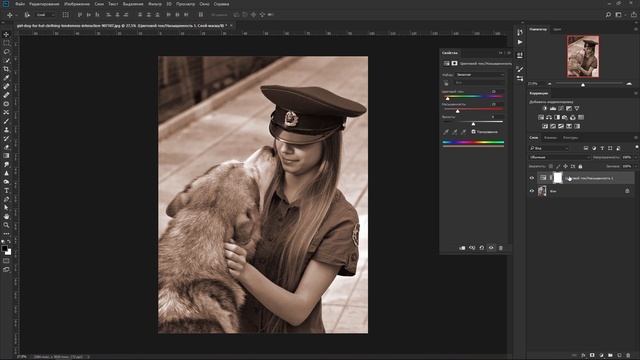Add a Brightness/Contrast adjustment
This screenshot has width=640, height=360.
545,109
